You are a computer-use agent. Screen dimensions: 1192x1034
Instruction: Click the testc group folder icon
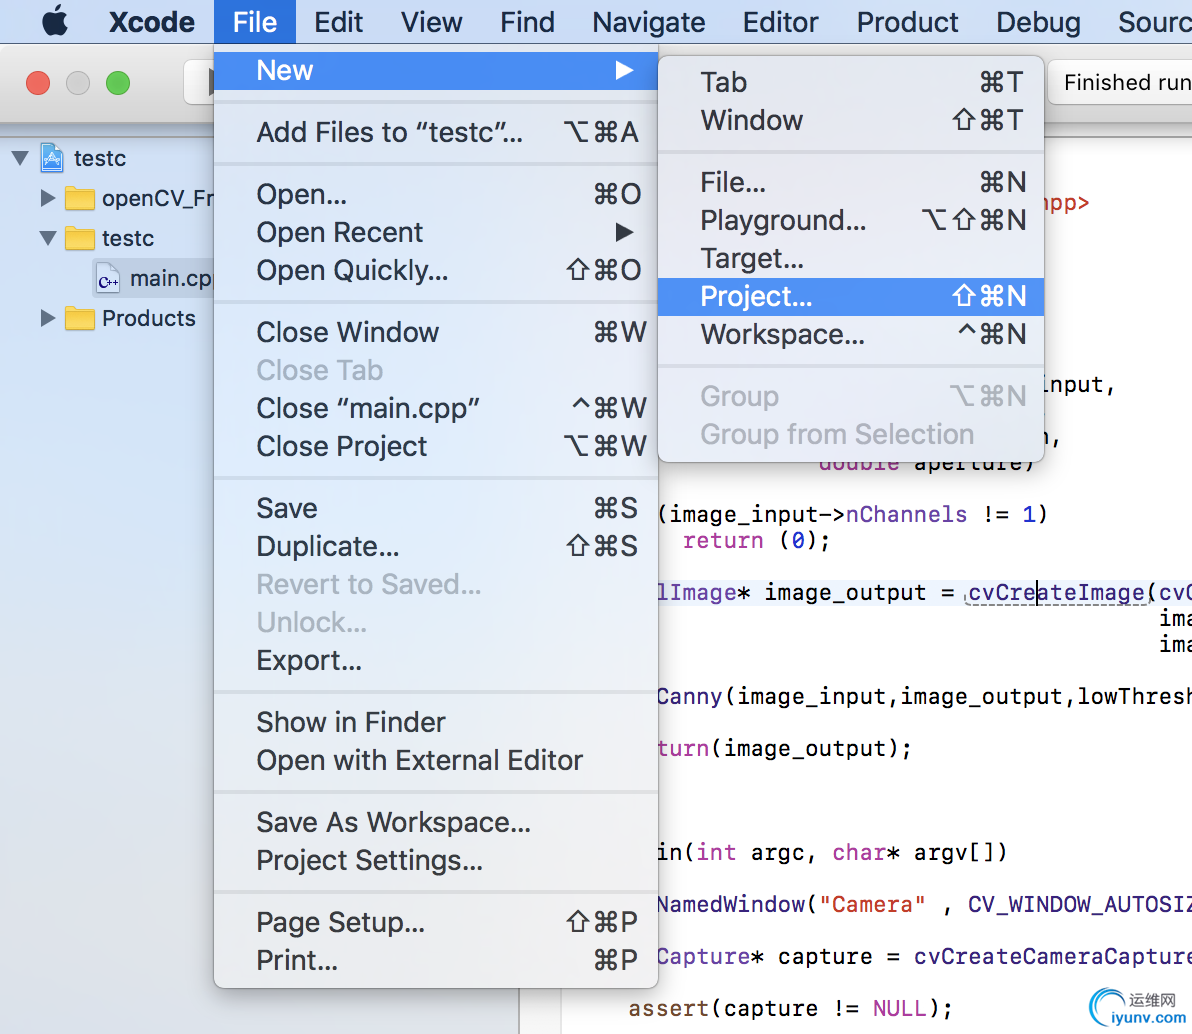click(x=80, y=238)
